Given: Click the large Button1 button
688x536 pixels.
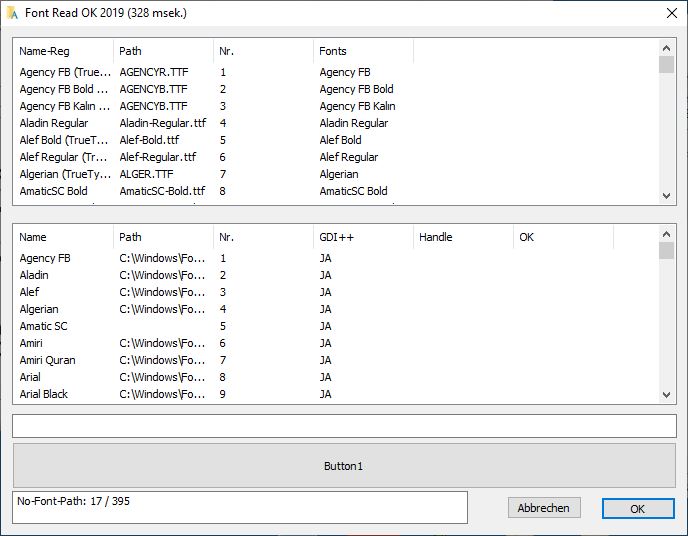Looking at the screenshot, I should tap(344, 466).
